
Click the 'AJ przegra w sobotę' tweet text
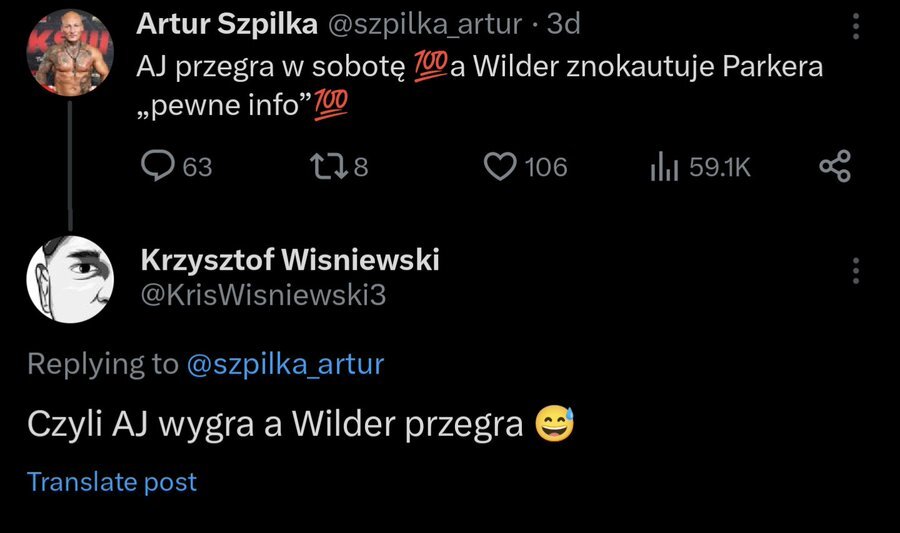point(270,68)
